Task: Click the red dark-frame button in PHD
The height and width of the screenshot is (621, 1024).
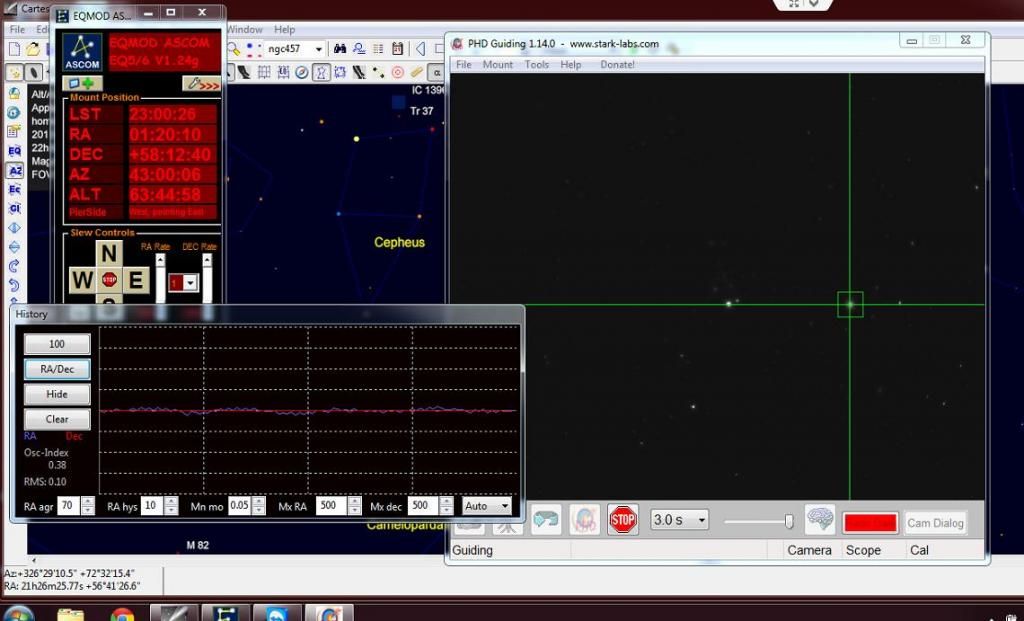Action: click(x=871, y=522)
